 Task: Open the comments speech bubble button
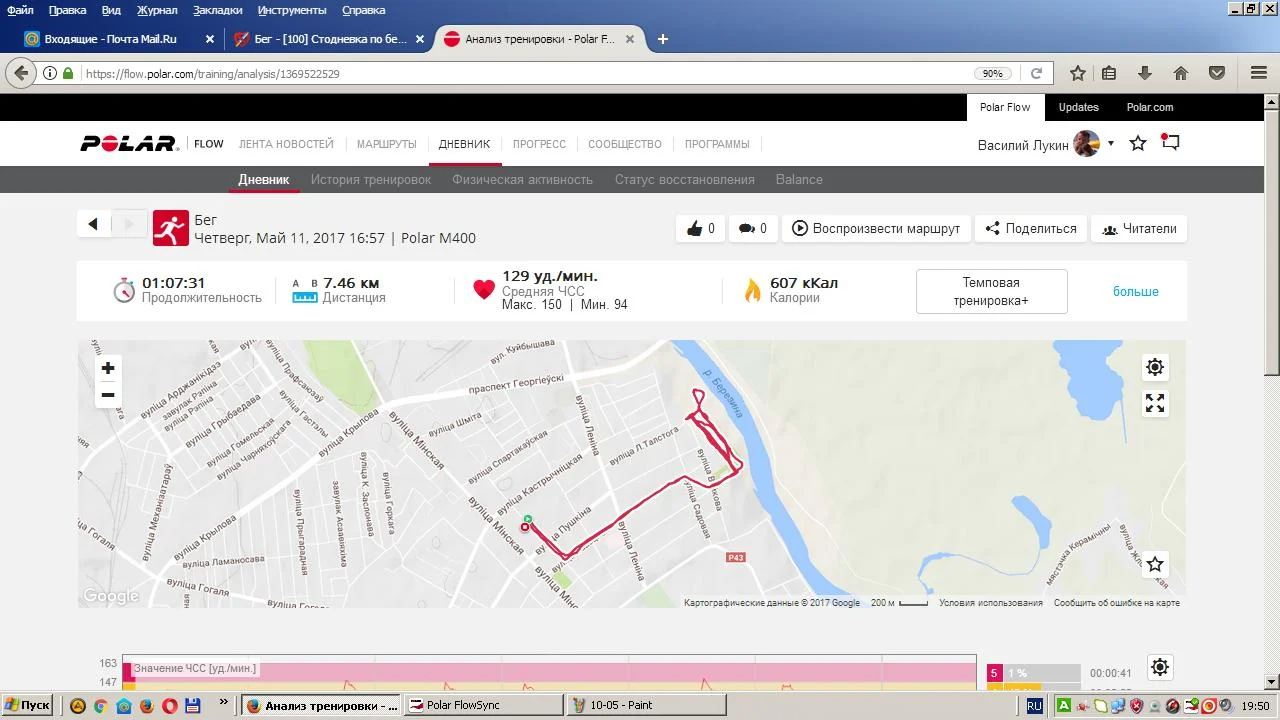[x=752, y=229]
